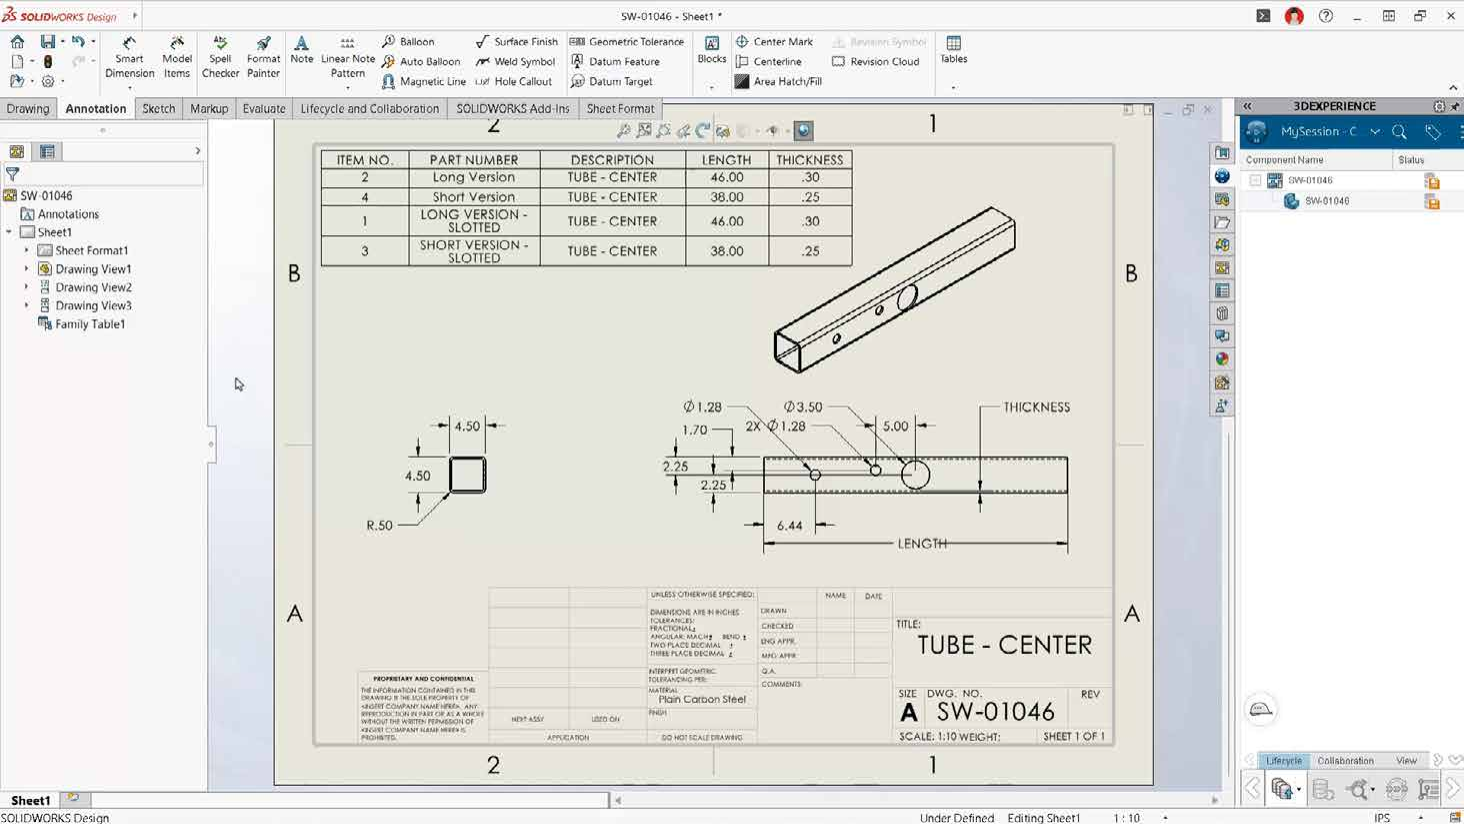Viewport: 1464px width, 824px height.
Task: Click the TUBE - CENTER title text
Action: pos(1004,645)
